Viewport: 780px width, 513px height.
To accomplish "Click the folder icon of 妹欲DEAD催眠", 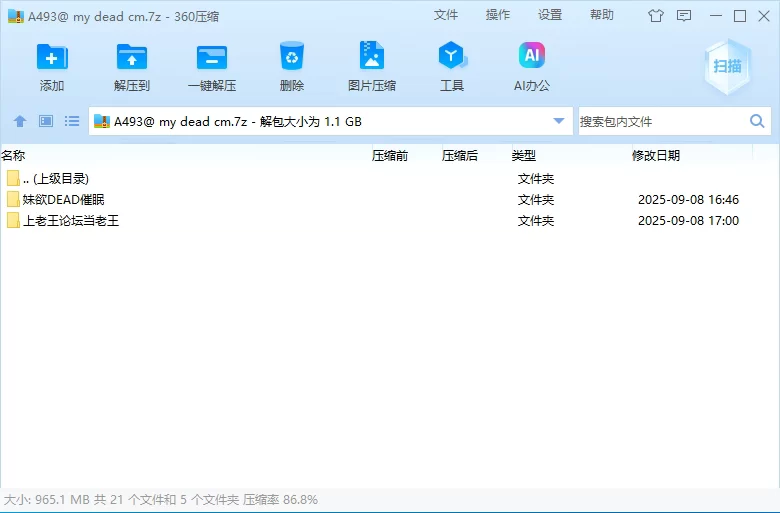I will [13, 200].
